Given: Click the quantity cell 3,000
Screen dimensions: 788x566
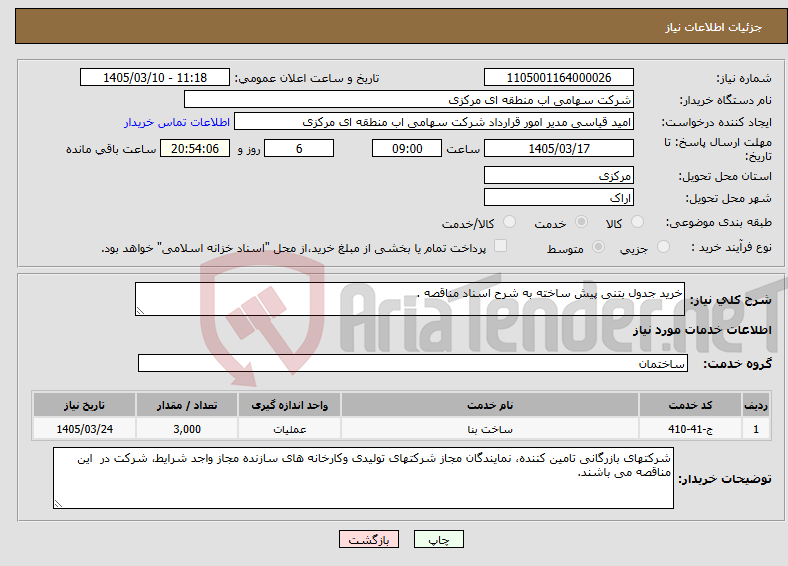Looking at the screenshot, I should (x=187, y=429).
